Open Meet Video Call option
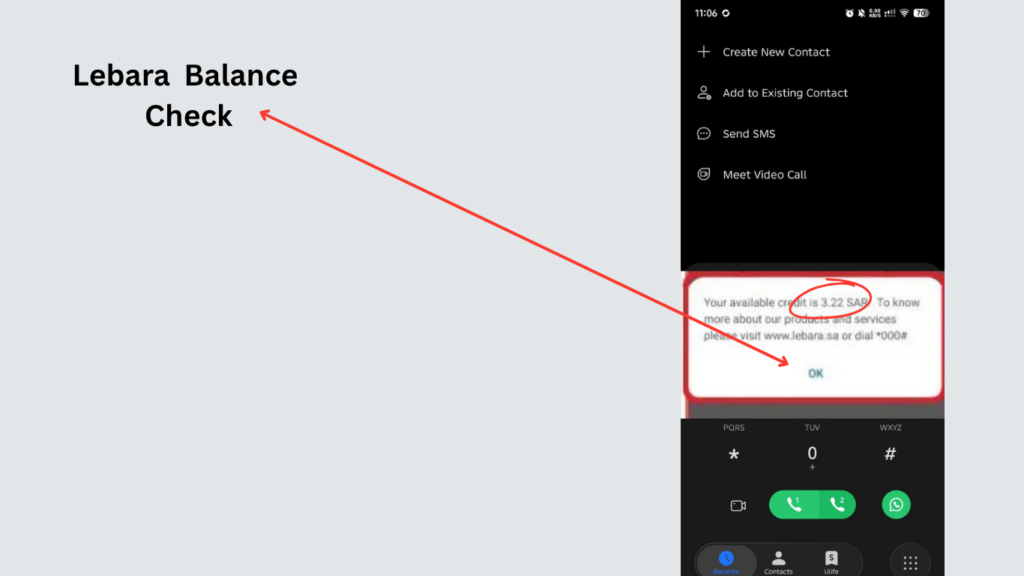The width and height of the screenshot is (1024, 576). coord(765,175)
